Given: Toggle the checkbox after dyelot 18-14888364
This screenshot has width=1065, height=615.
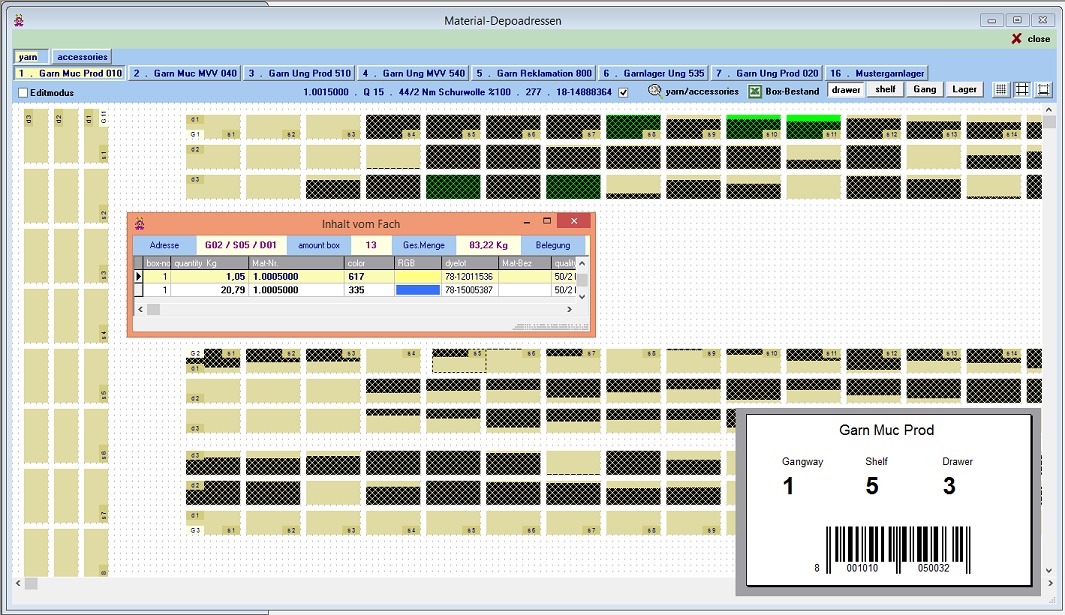Looking at the screenshot, I should pos(623,92).
